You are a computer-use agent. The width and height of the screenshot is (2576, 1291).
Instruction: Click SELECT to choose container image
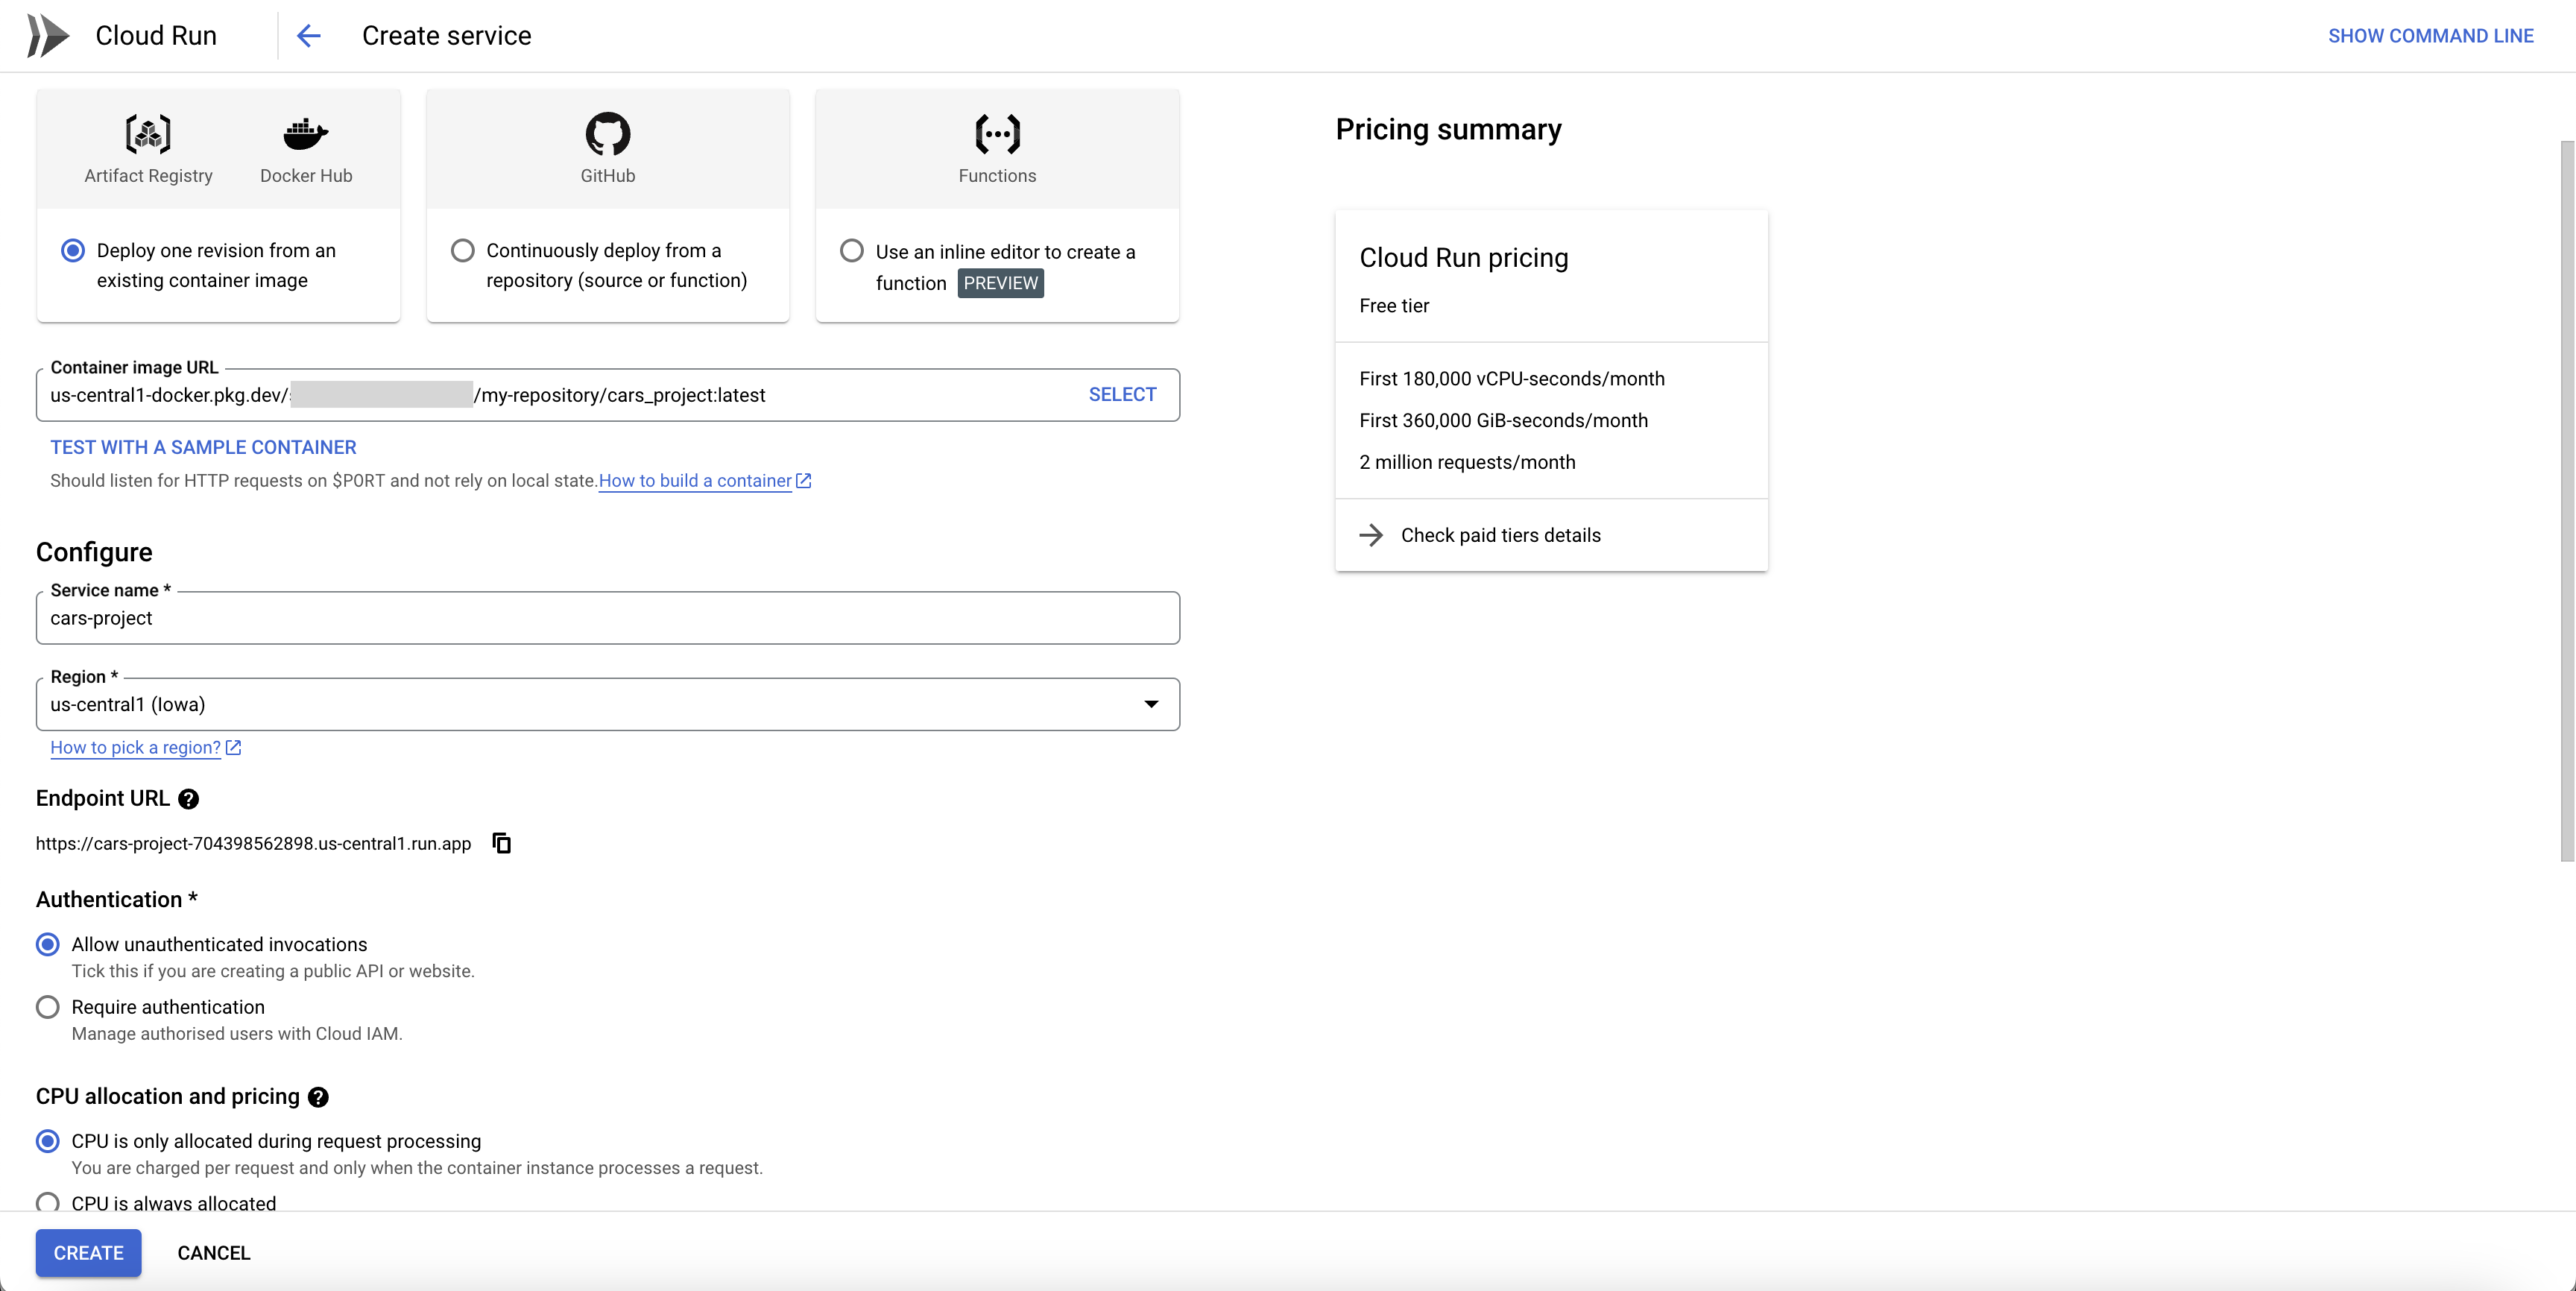pos(1122,394)
